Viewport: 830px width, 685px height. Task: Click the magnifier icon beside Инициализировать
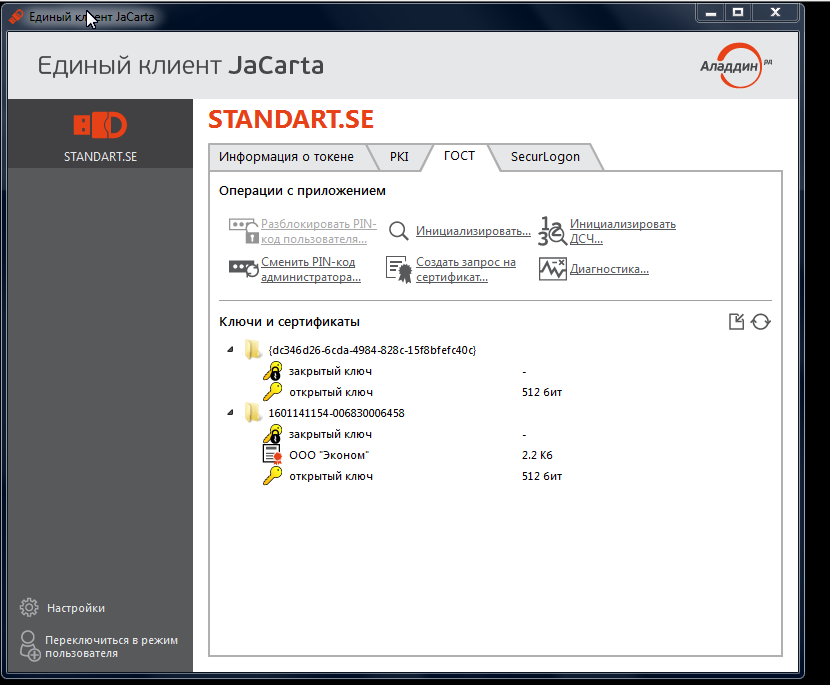pyautogui.click(x=399, y=231)
